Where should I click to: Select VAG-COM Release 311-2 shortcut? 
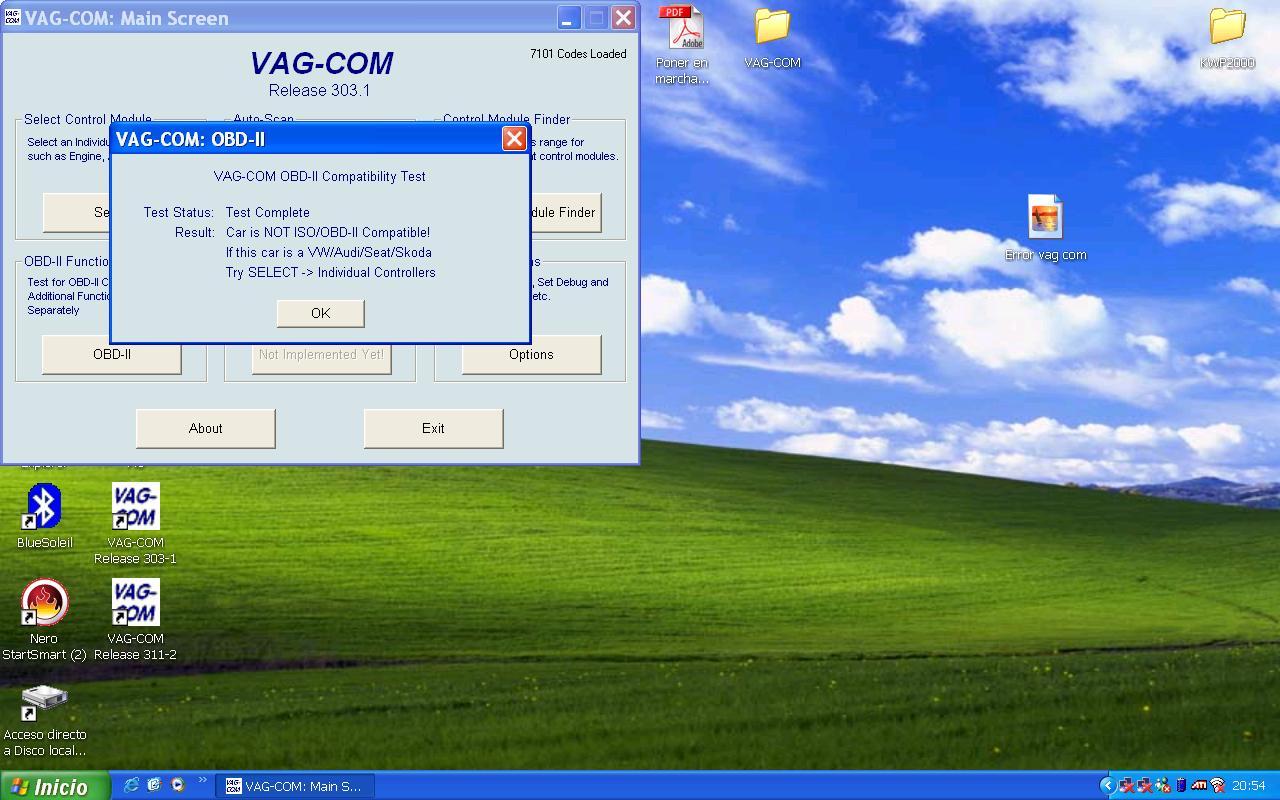pyautogui.click(x=135, y=619)
